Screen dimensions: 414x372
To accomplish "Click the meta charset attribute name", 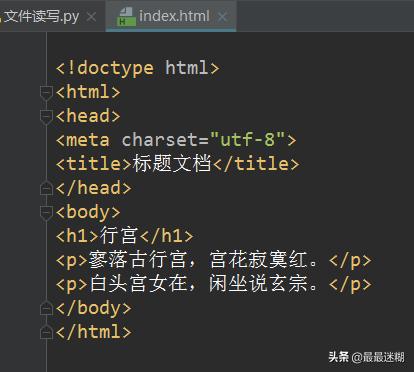I will pyautogui.click(x=160, y=140).
